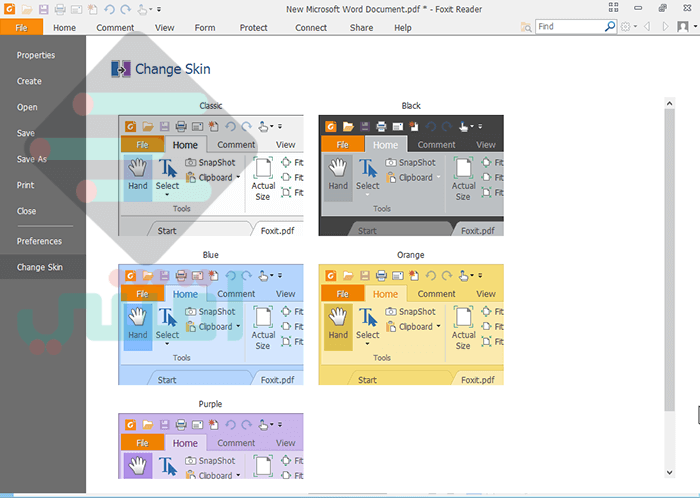The width and height of the screenshot is (700, 498).
Task: Click the user account avatar icon
Action: (x=683, y=27)
